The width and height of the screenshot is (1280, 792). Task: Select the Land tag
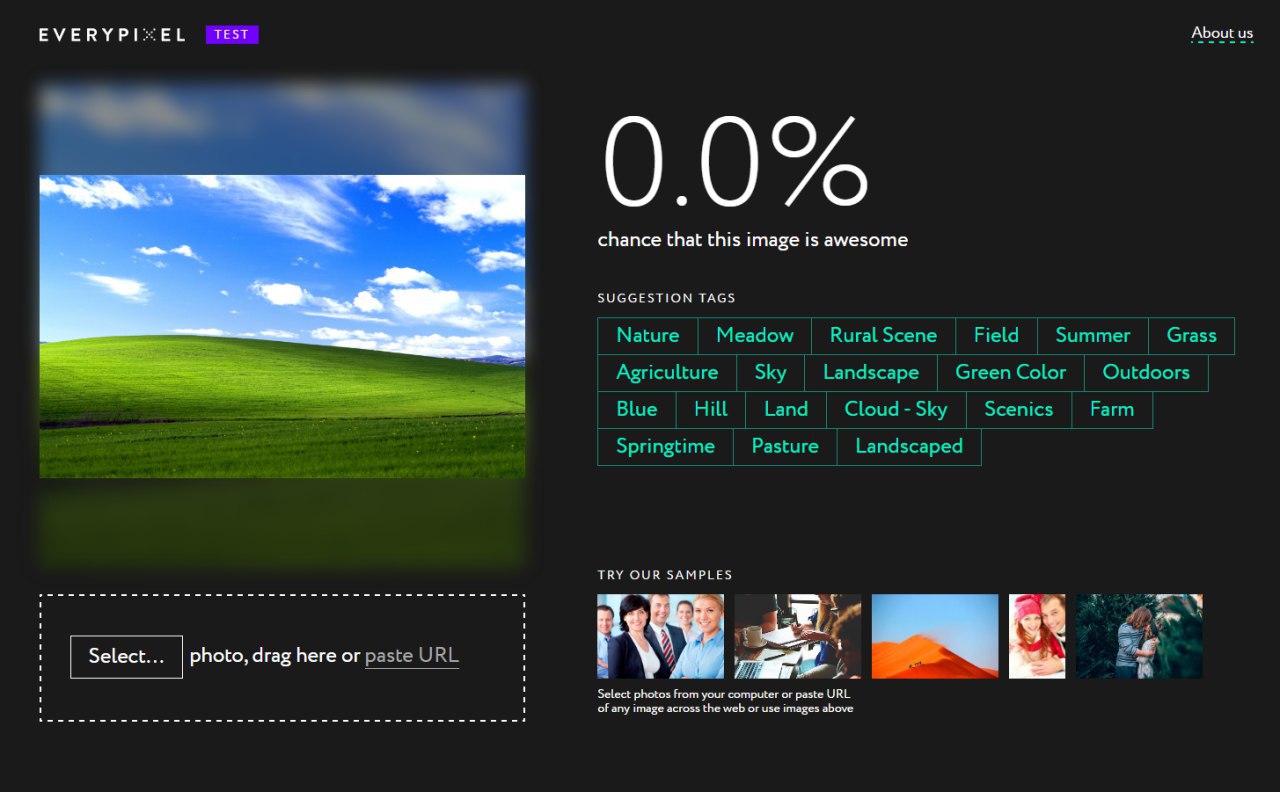(786, 410)
